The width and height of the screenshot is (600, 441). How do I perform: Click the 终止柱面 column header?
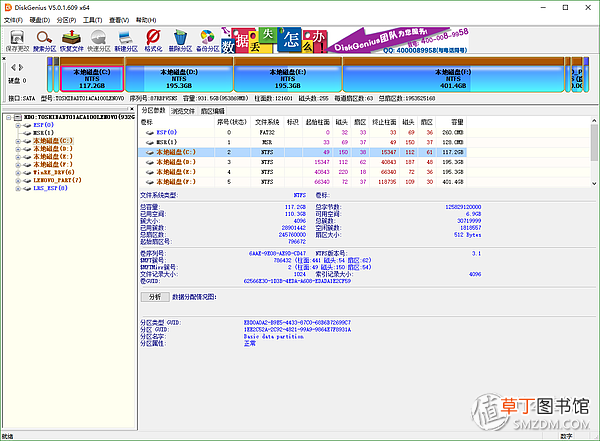point(384,122)
